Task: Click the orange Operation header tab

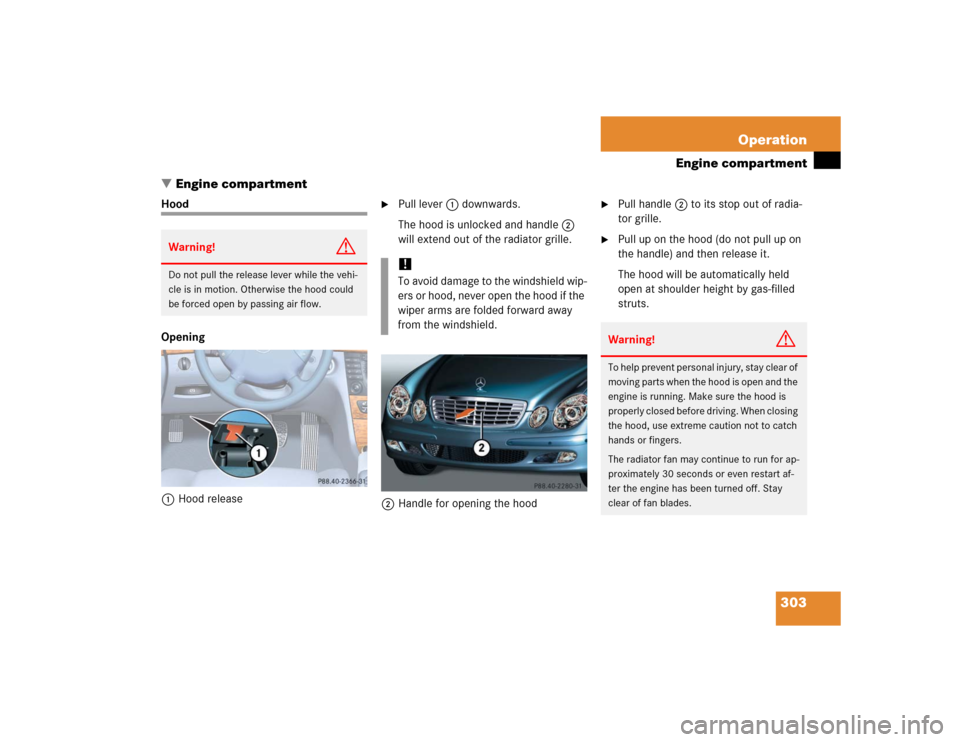Action: coord(720,134)
